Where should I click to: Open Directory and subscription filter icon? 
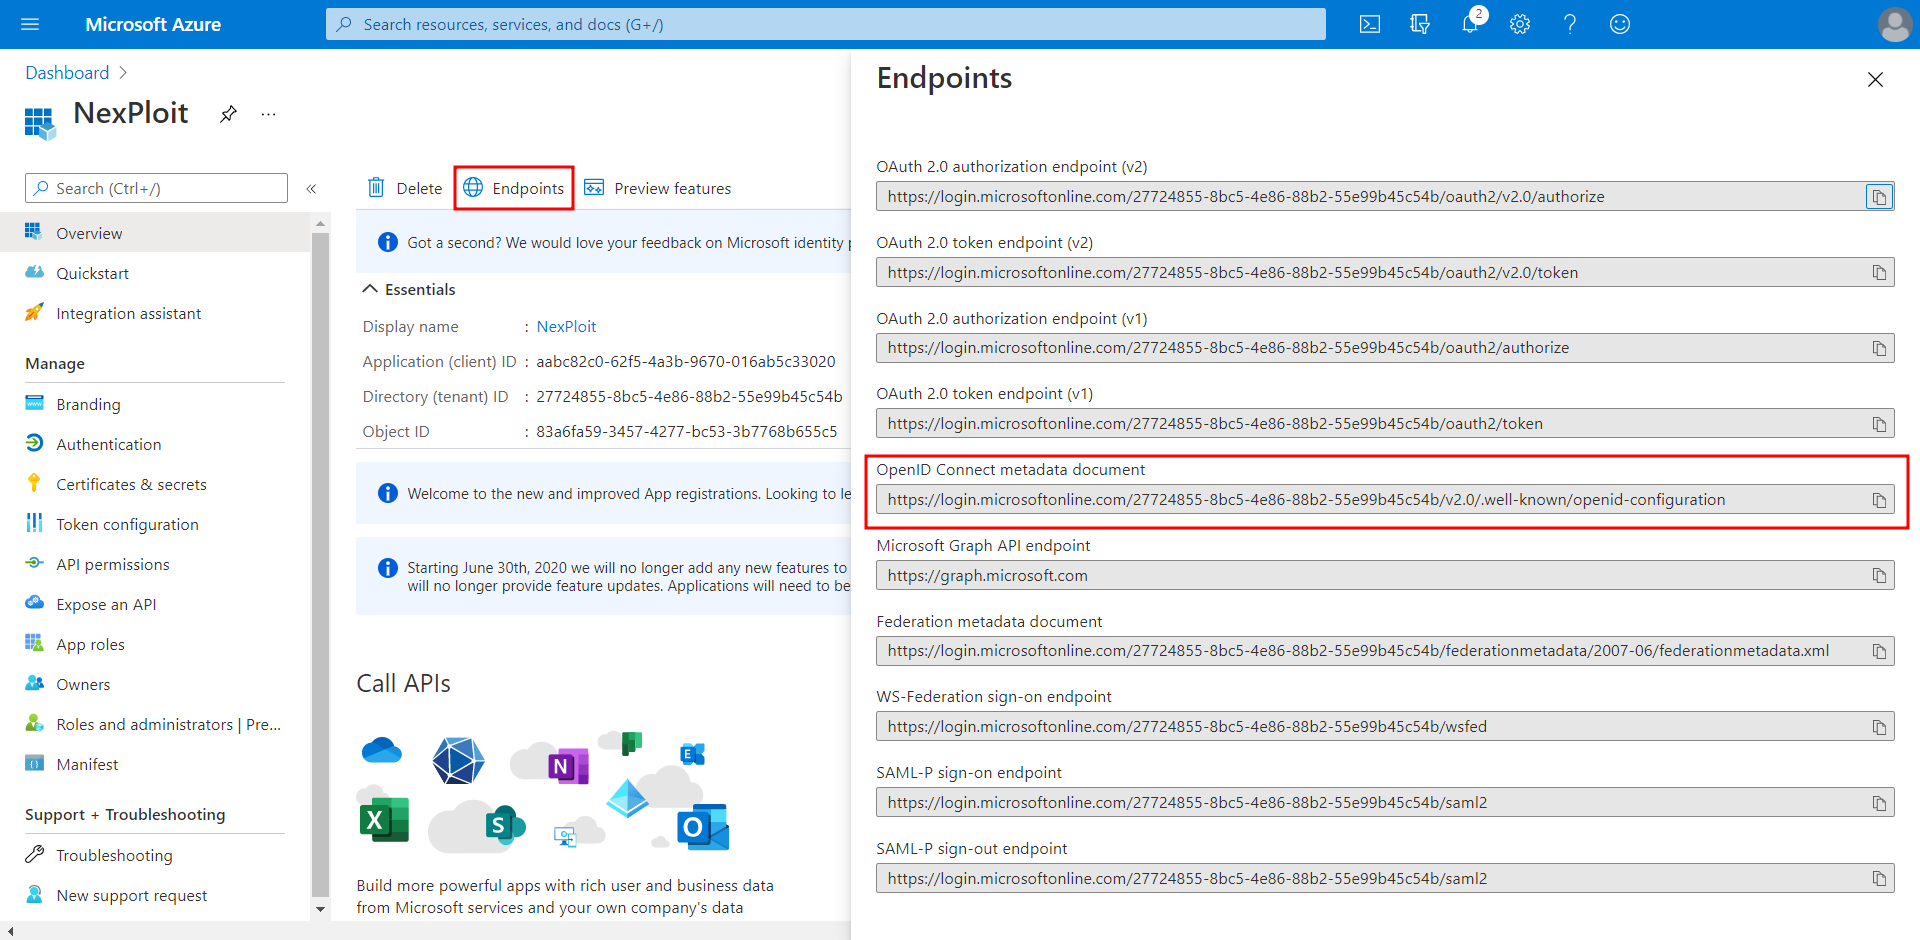pos(1420,24)
